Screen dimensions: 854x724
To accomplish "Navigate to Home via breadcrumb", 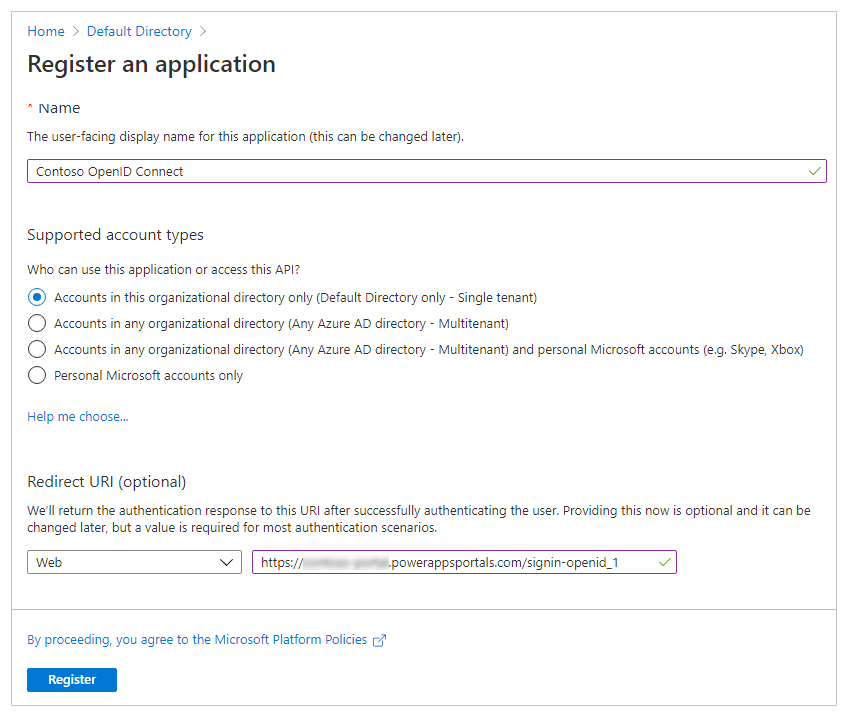I will pos(45,31).
